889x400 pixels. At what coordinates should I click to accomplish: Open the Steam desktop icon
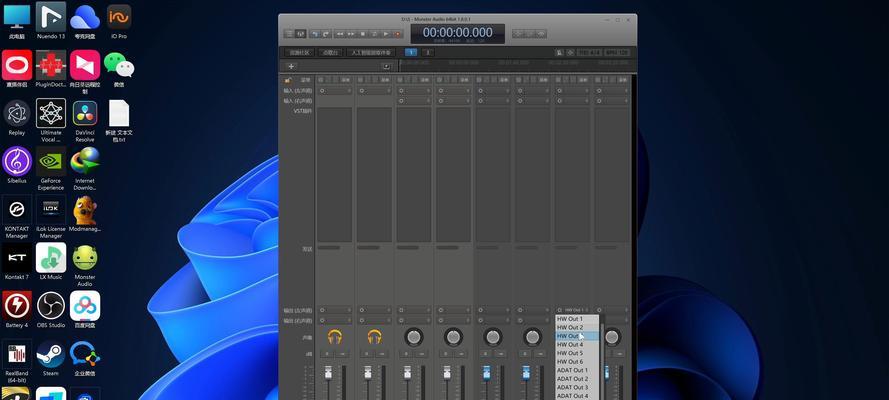(51, 358)
